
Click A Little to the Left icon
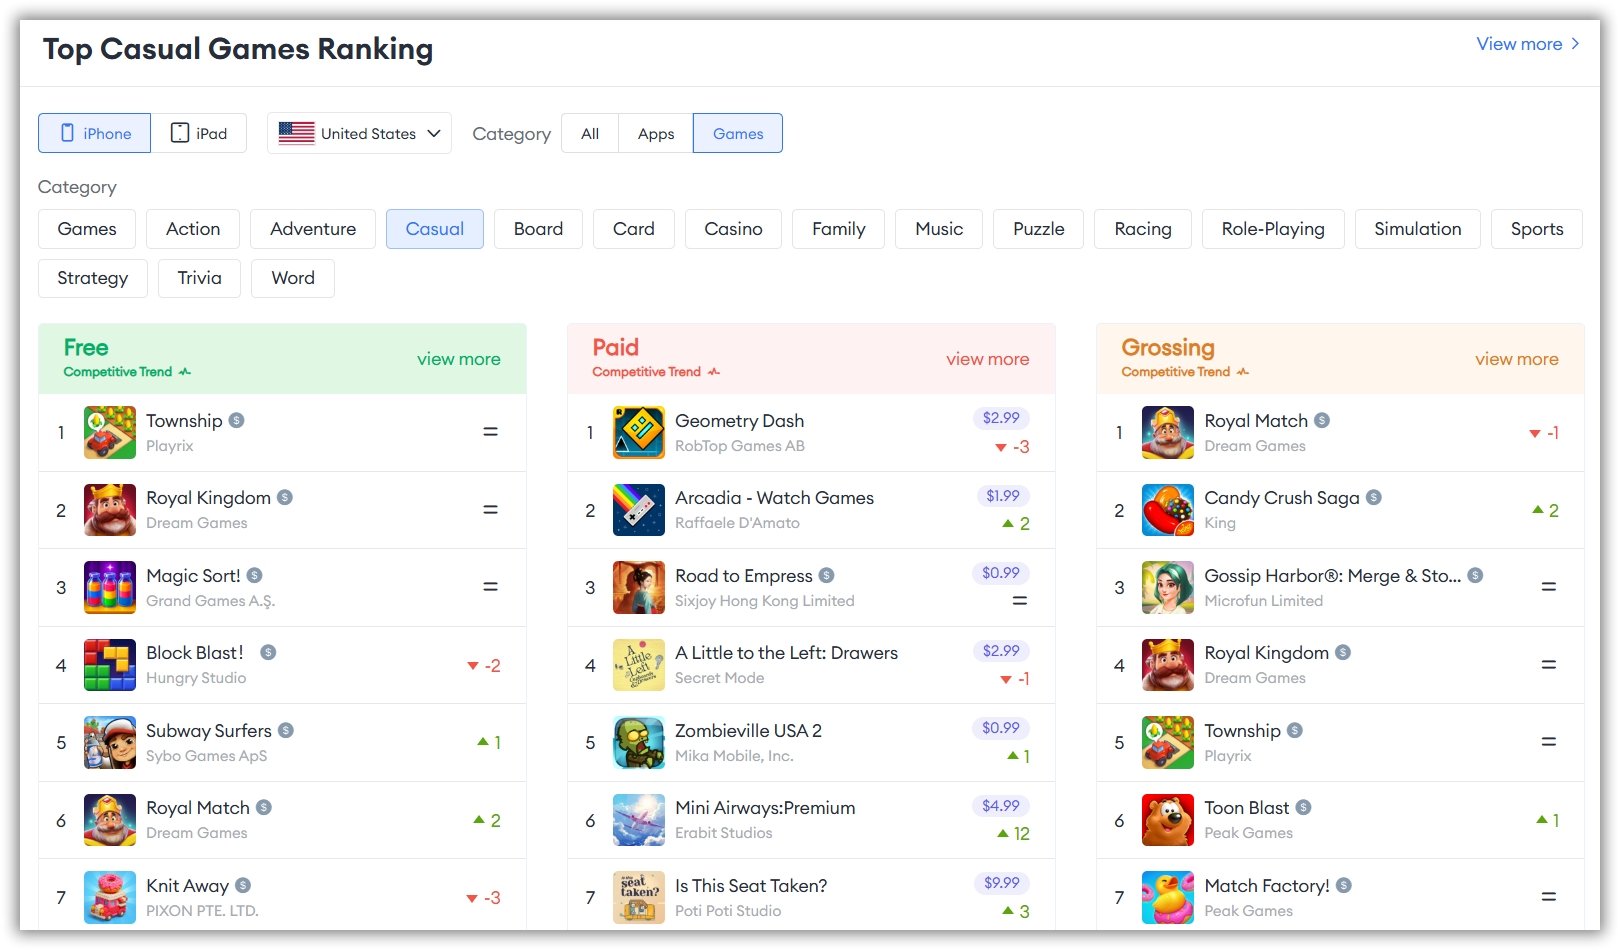(639, 665)
